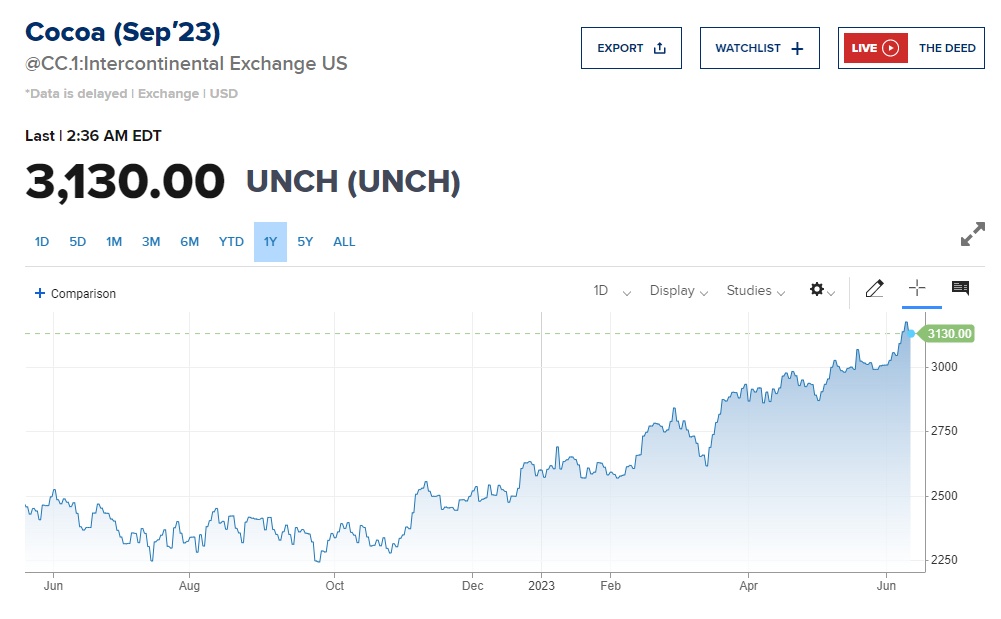Click the 3130.00 price label on axis
Viewport: 1001px width, 619px height.
click(x=949, y=334)
